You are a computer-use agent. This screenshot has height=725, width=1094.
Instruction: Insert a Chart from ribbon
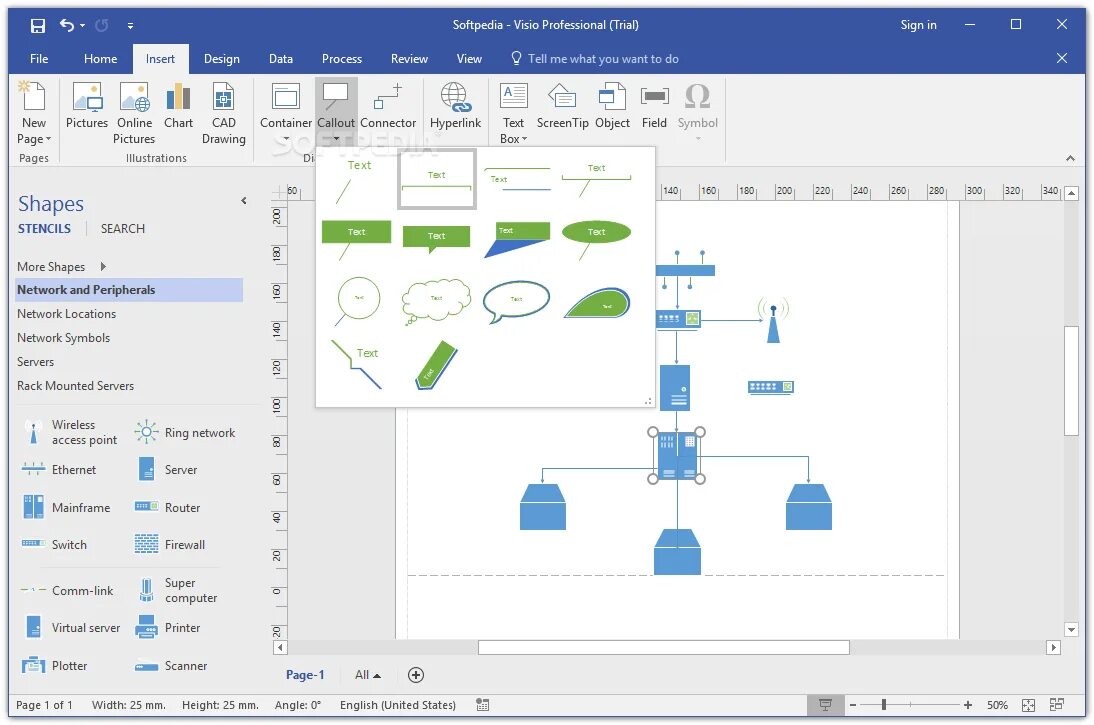click(x=178, y=105)
